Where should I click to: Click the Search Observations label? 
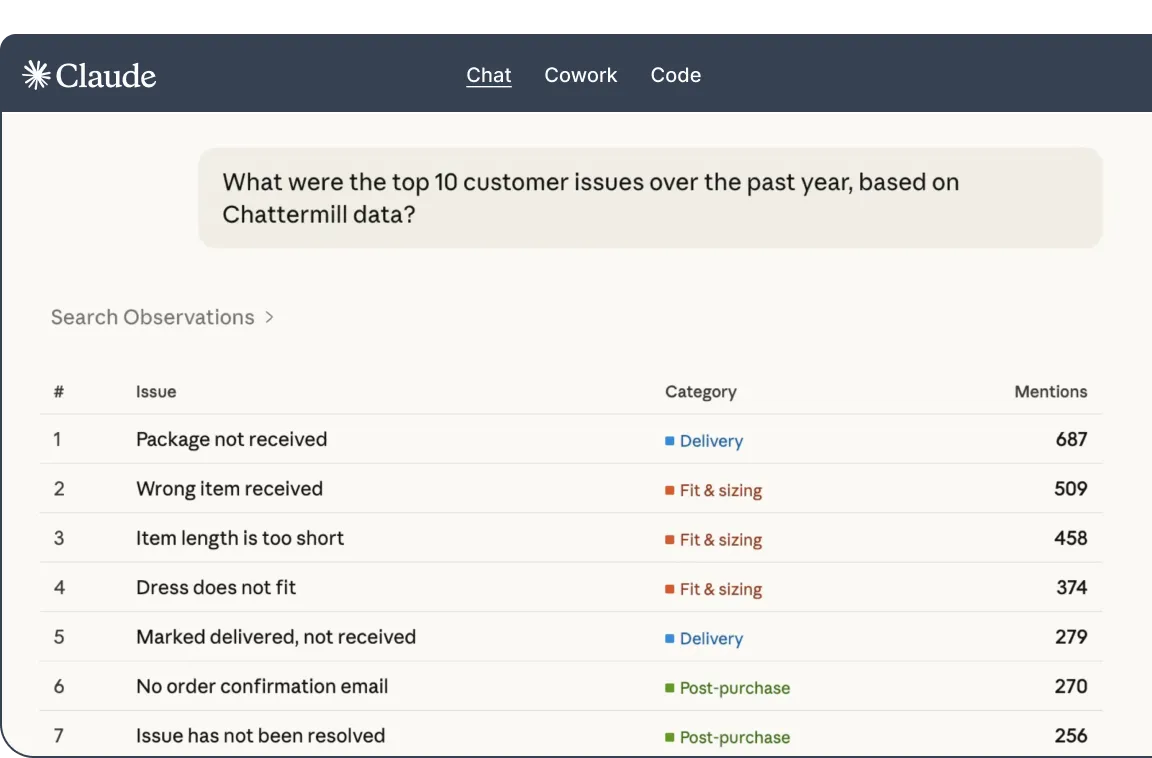coord(152,317)
